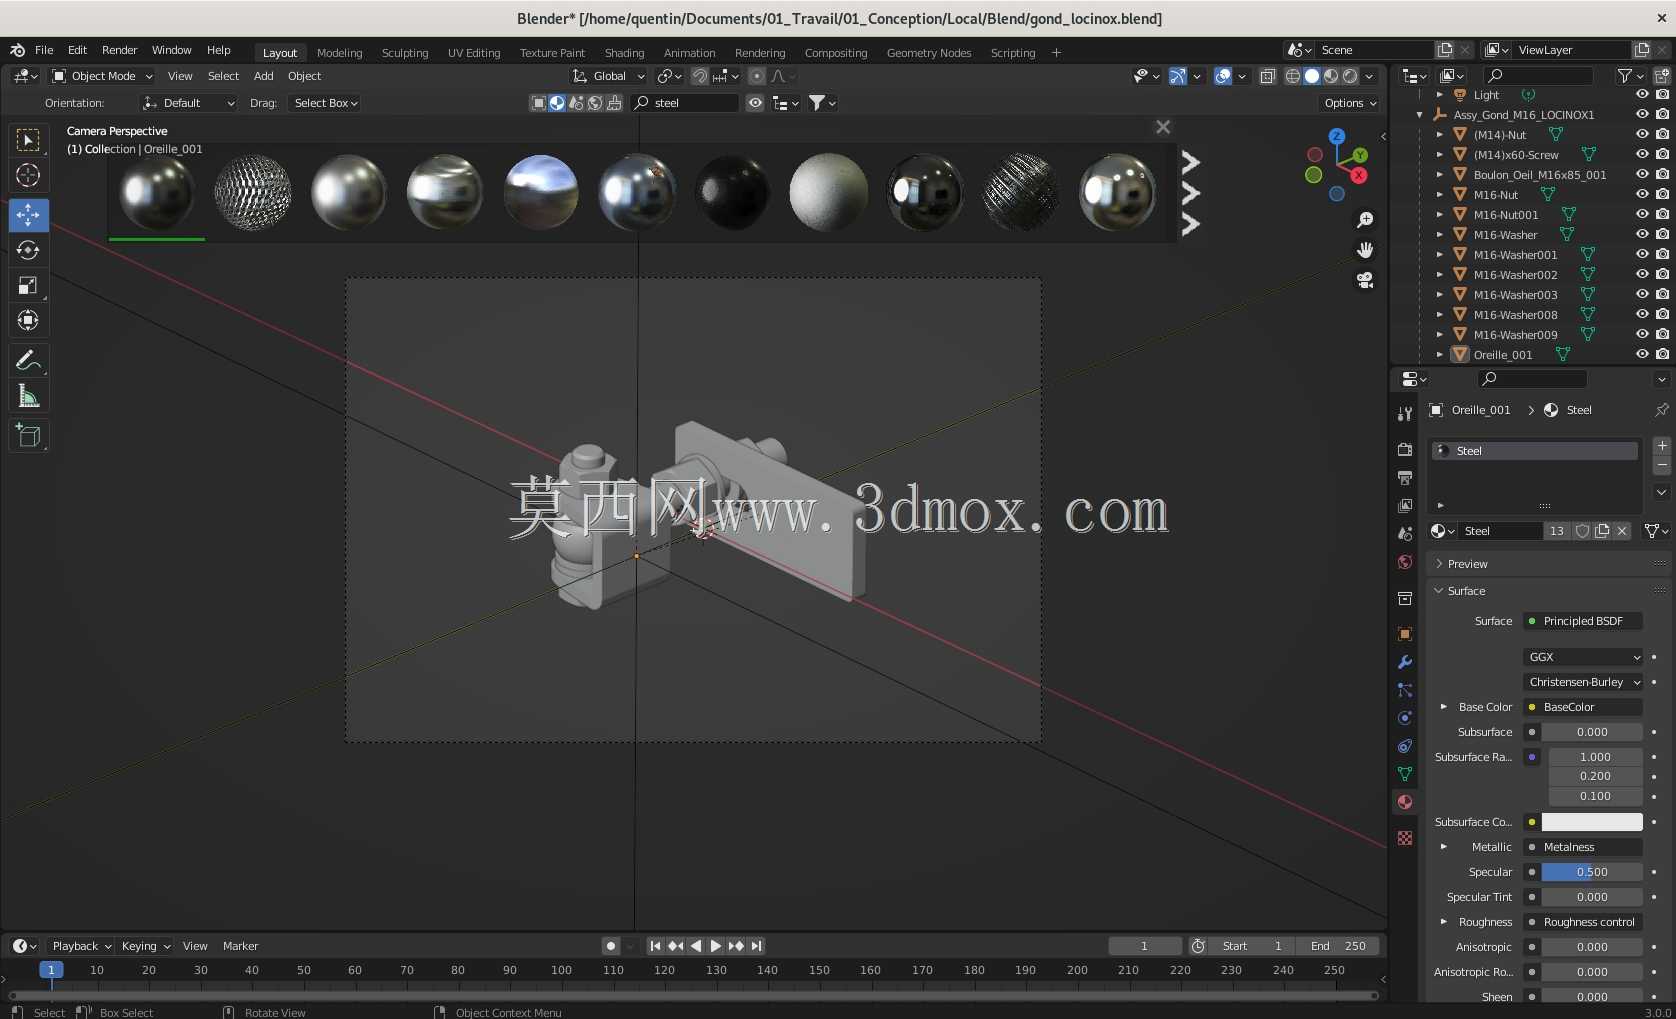Click material user count 13 button

[x=1557, y=531]
